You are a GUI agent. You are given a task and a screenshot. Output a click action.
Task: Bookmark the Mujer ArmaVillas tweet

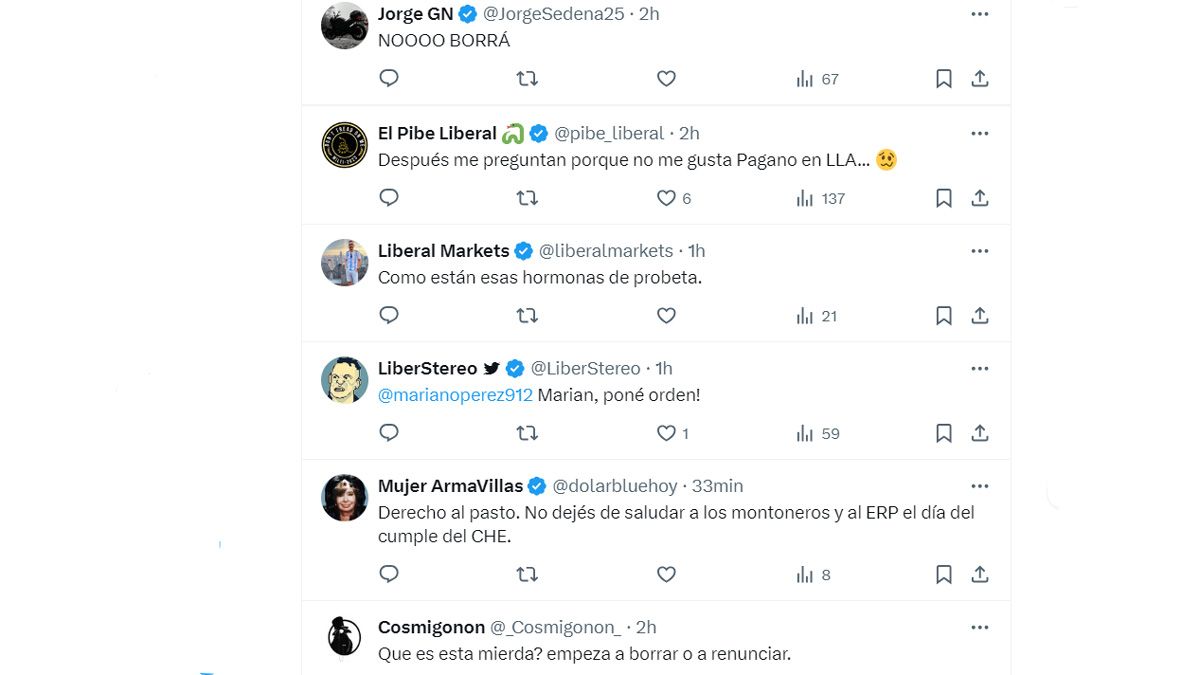click(x=943, y=574)
